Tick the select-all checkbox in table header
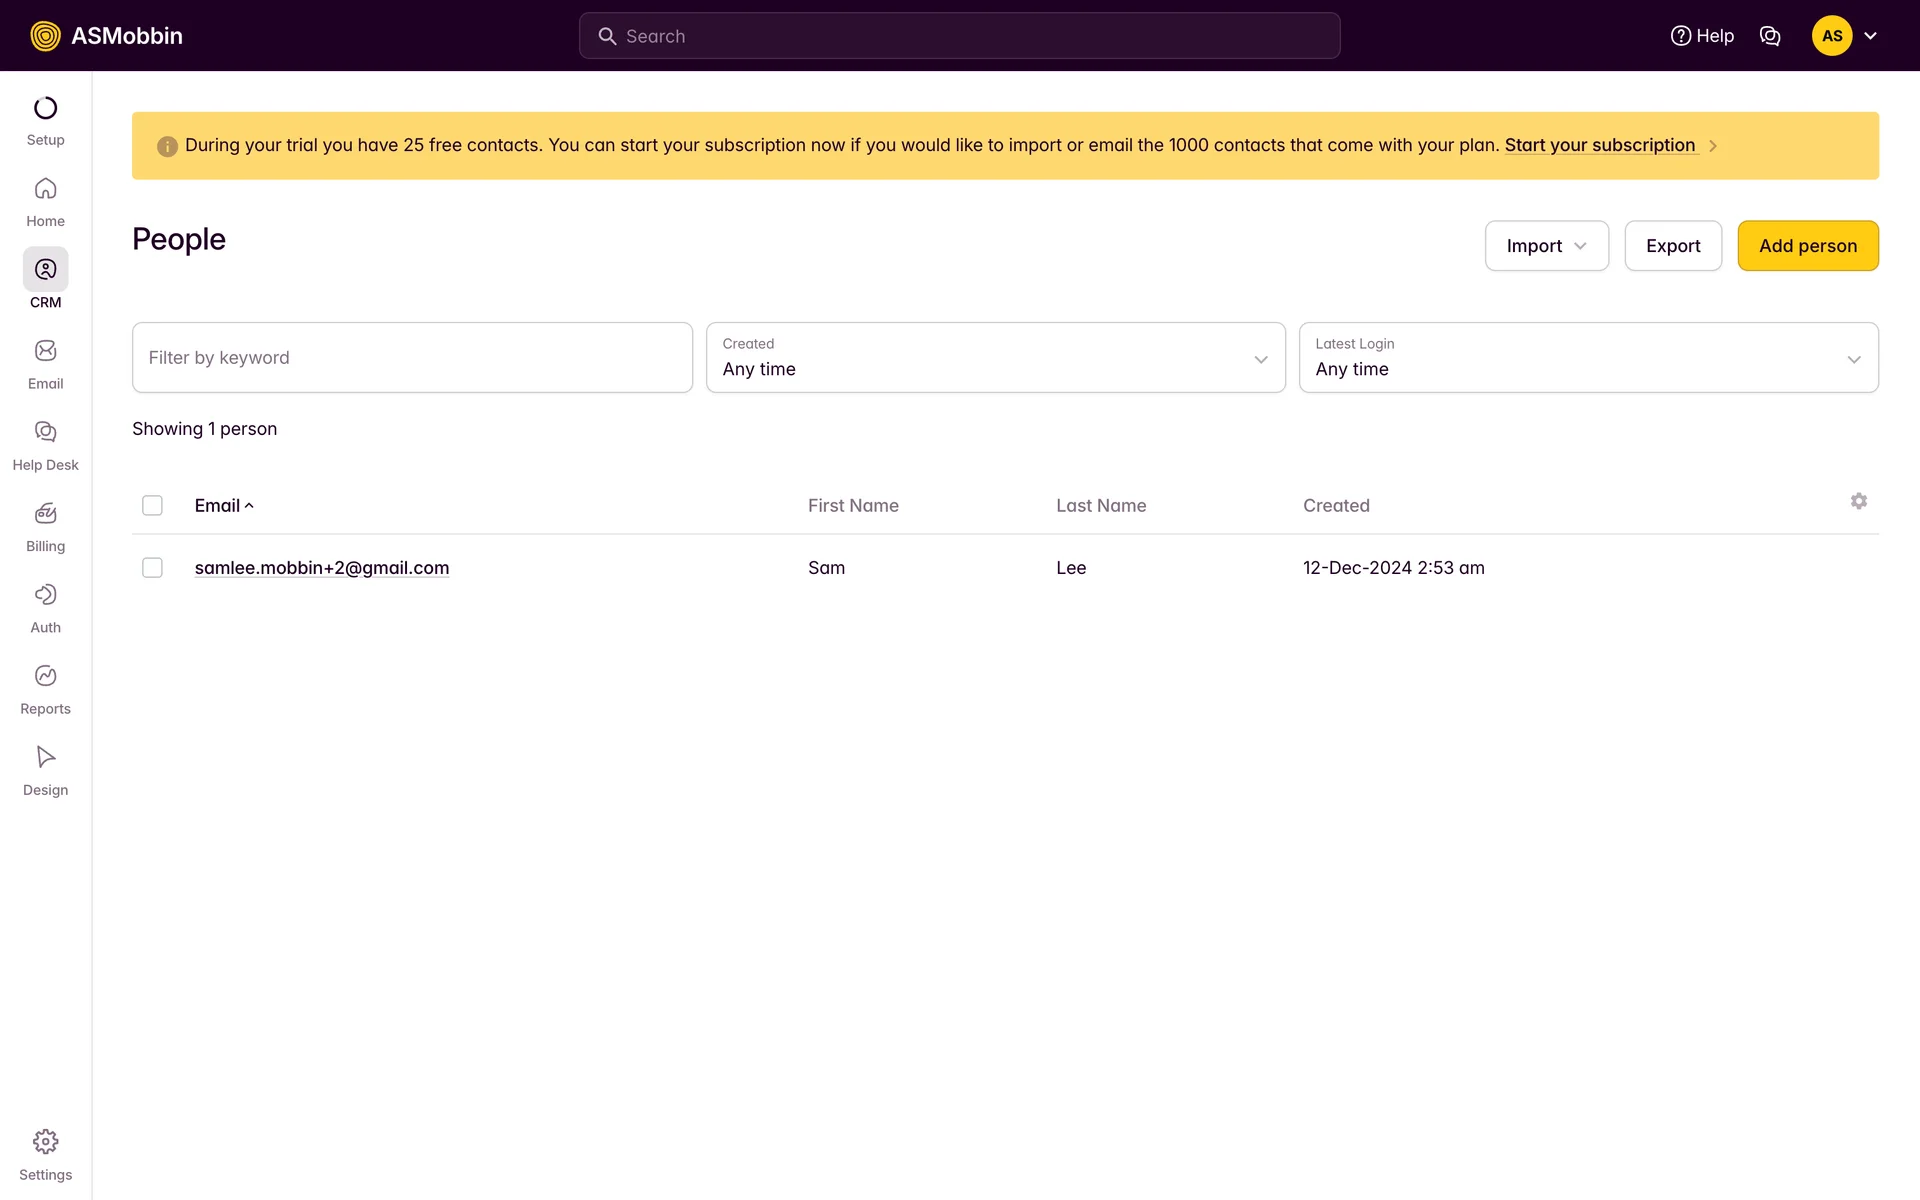 (152, 506)
